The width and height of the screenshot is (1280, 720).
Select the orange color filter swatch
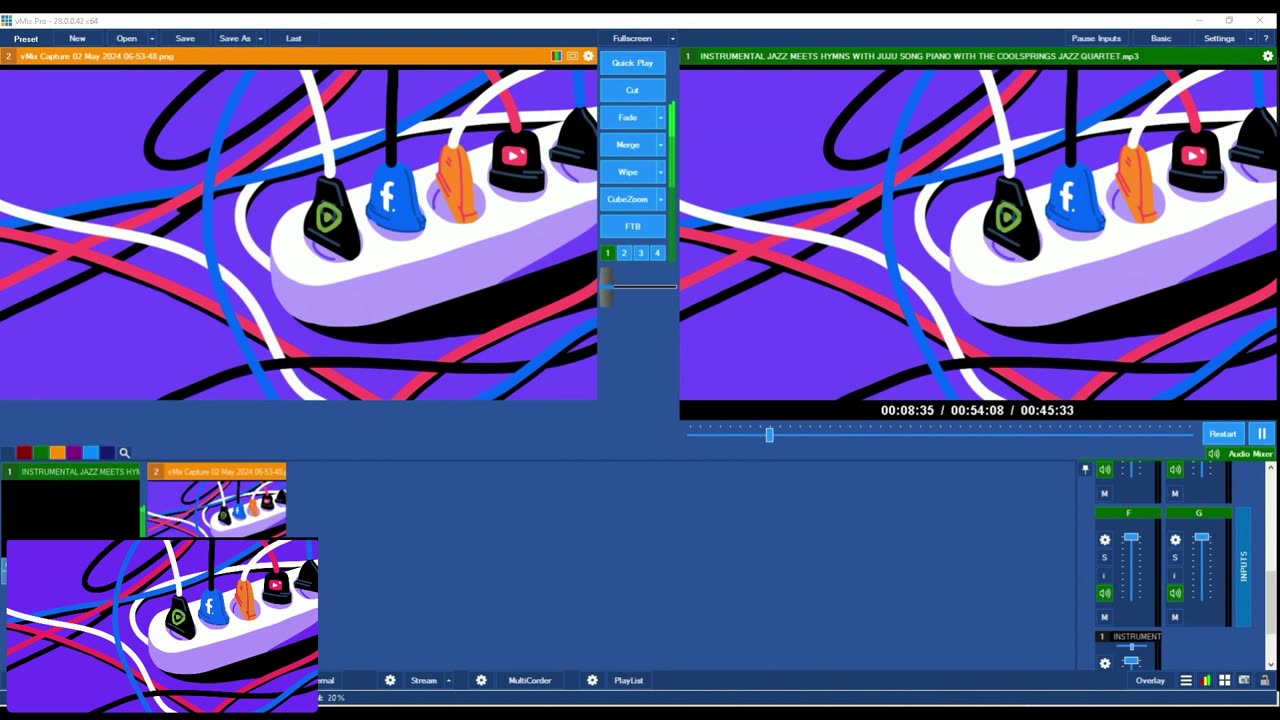57,453
